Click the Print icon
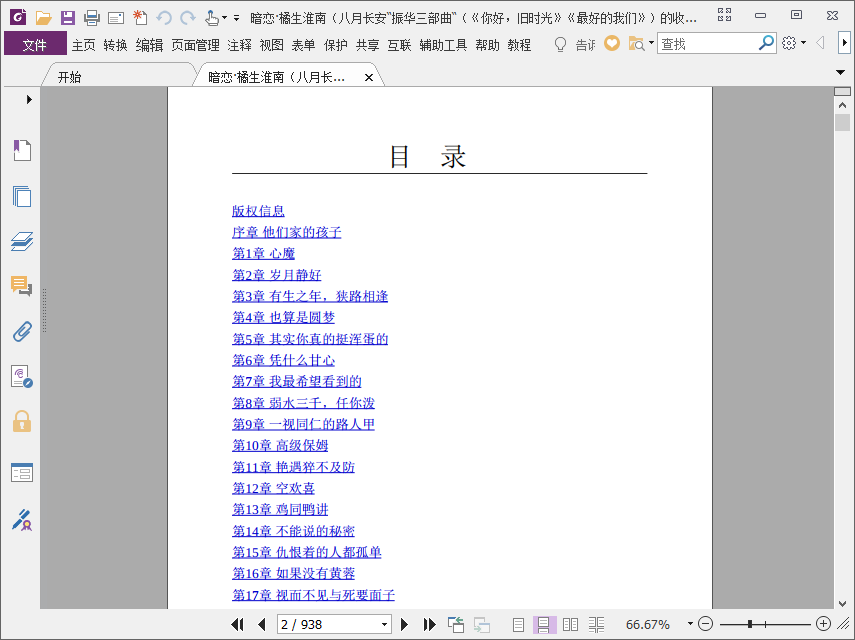 click(92, 18)
